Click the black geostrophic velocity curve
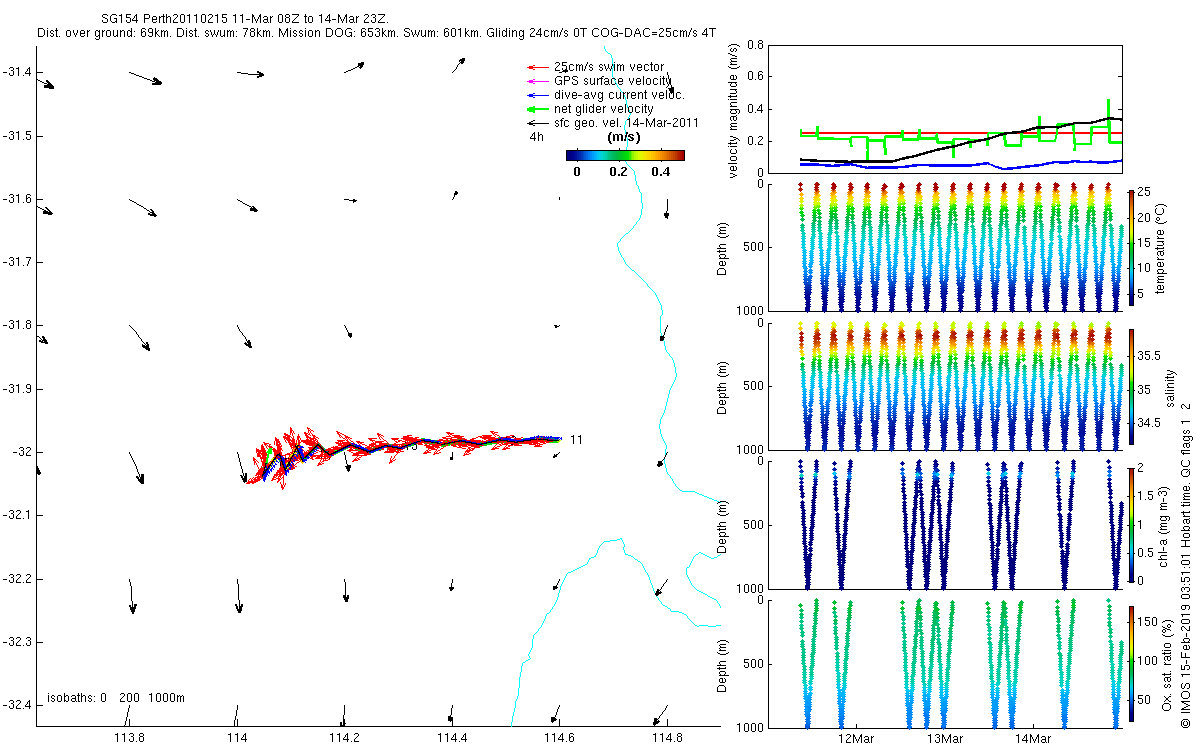 (x=960, y=140)
